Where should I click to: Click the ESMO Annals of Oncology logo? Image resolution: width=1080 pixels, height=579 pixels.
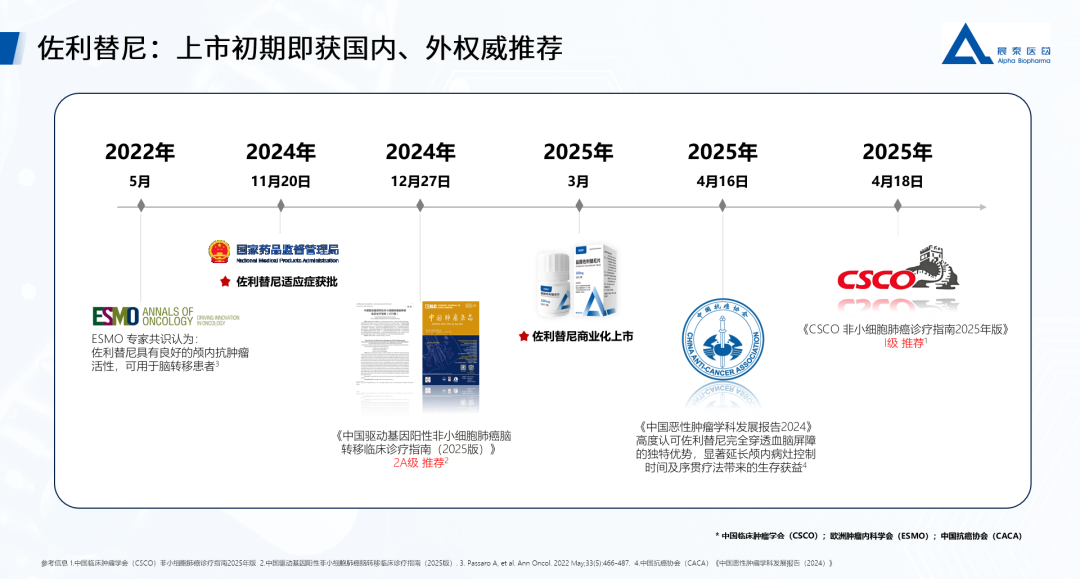[166, 317]
